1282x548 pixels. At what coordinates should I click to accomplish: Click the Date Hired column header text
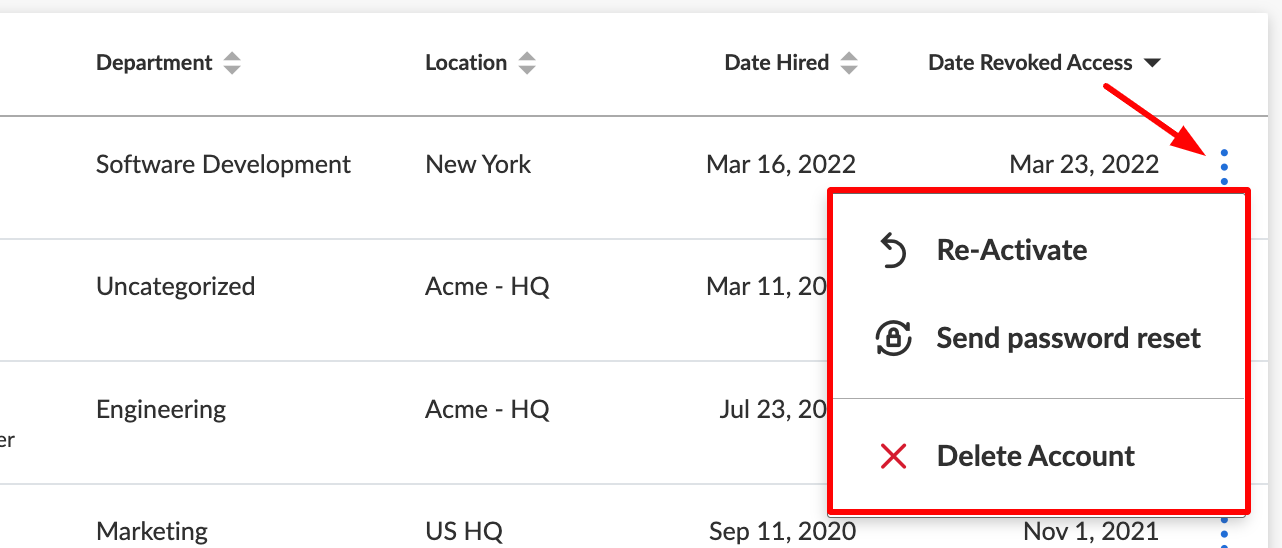(777, 63)
